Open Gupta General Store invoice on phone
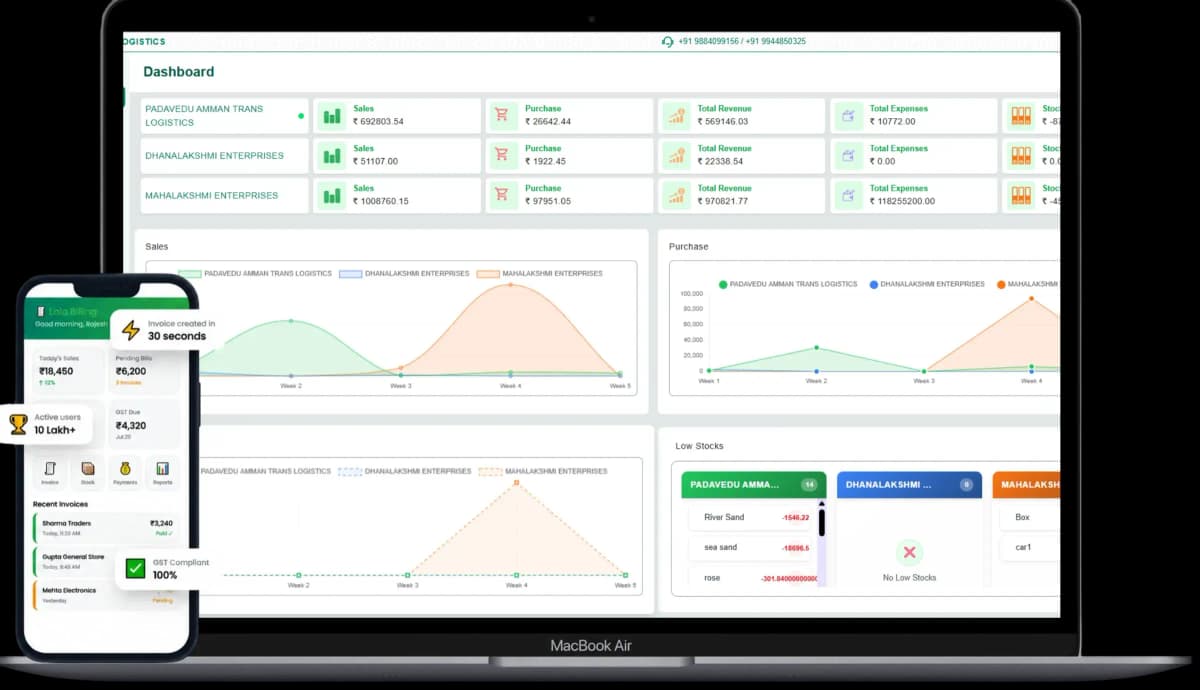This screenshot has width=1200, height=690. (x=107, y=561)
